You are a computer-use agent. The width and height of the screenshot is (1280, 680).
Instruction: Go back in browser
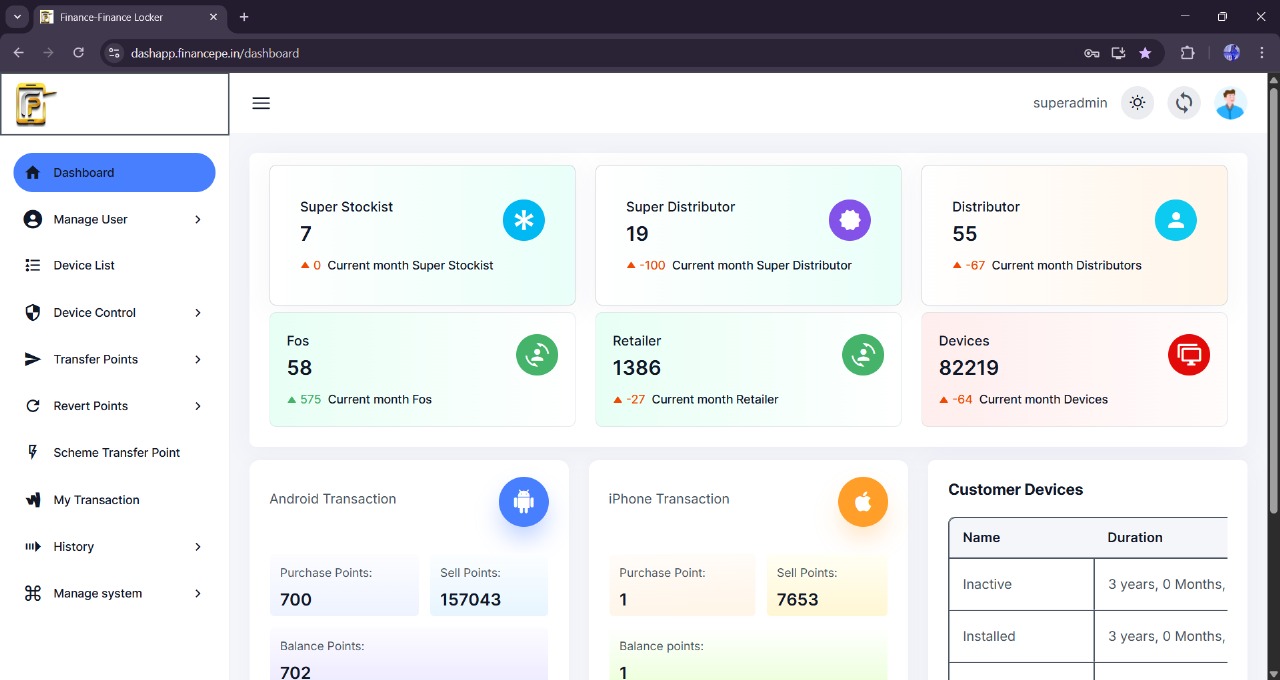(x=18, y=53)
